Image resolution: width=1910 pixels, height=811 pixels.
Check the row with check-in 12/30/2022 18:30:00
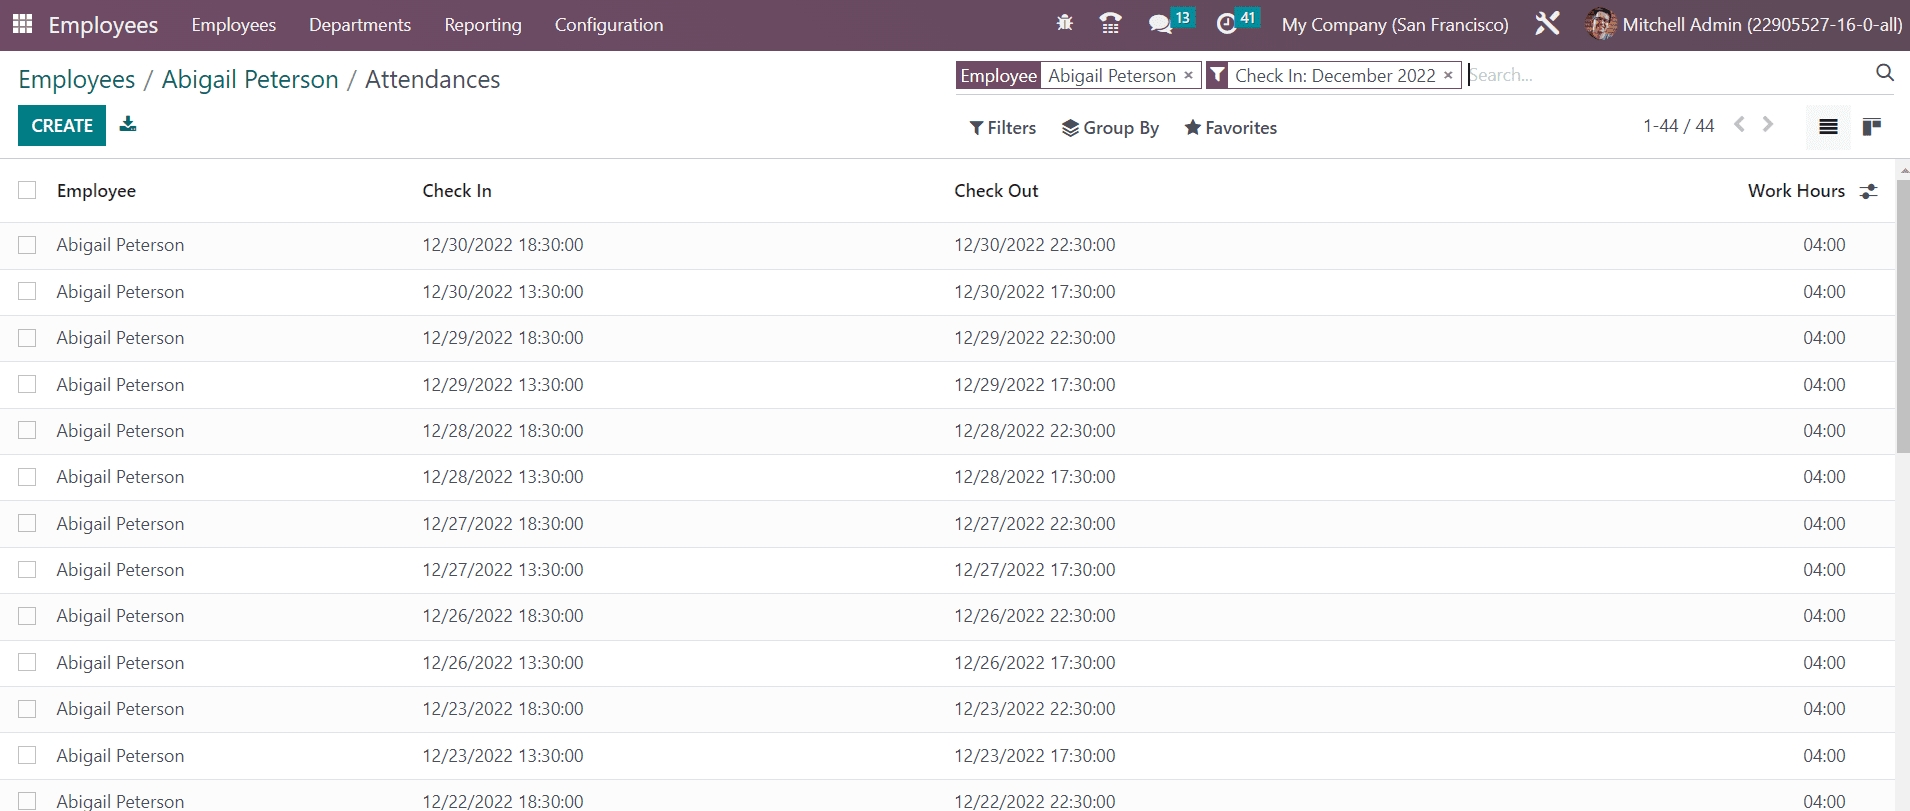(27, 245)
